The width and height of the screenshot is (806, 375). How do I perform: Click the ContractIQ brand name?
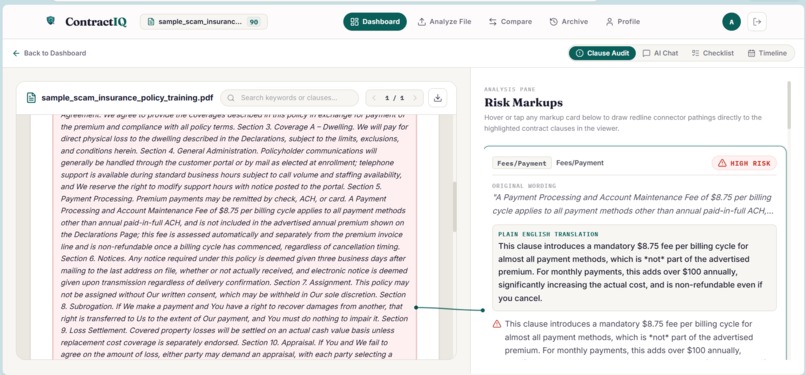96,22
